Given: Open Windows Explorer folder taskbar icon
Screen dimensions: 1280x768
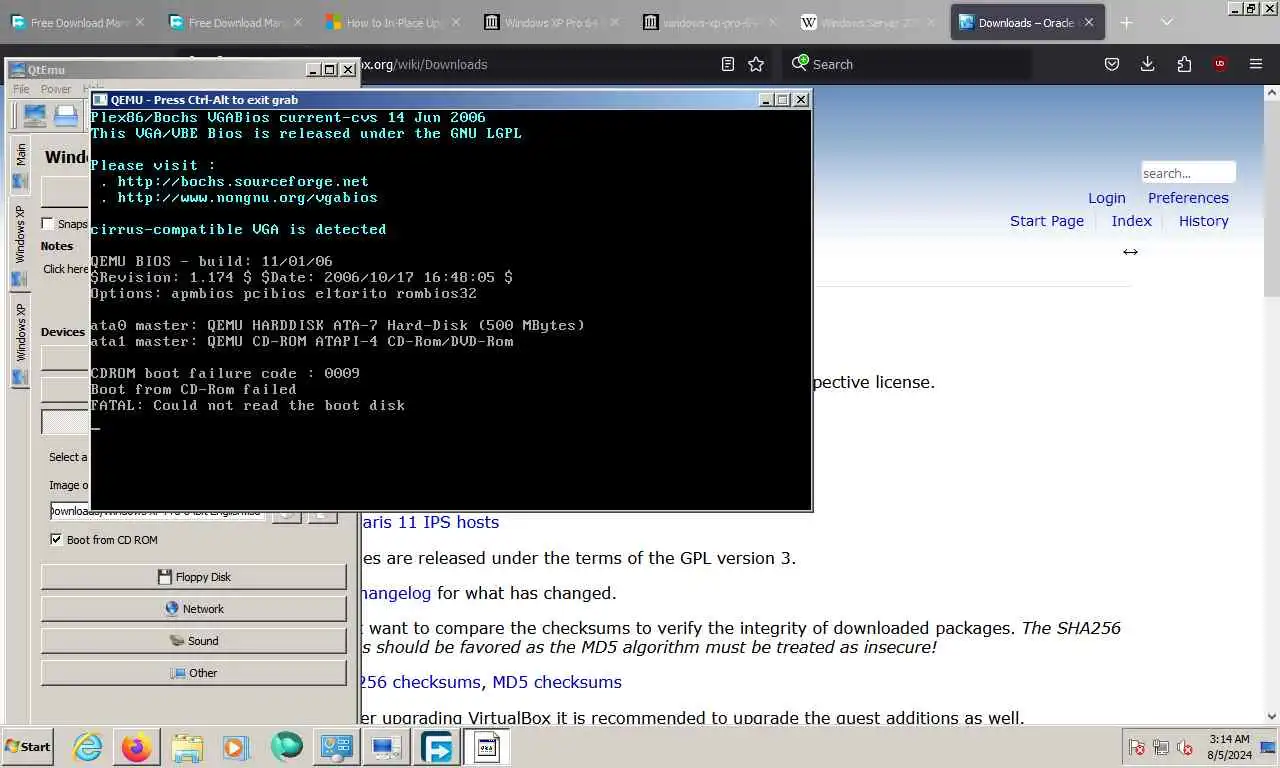Looking at the screenshot, I should click(x=187, y=747).
